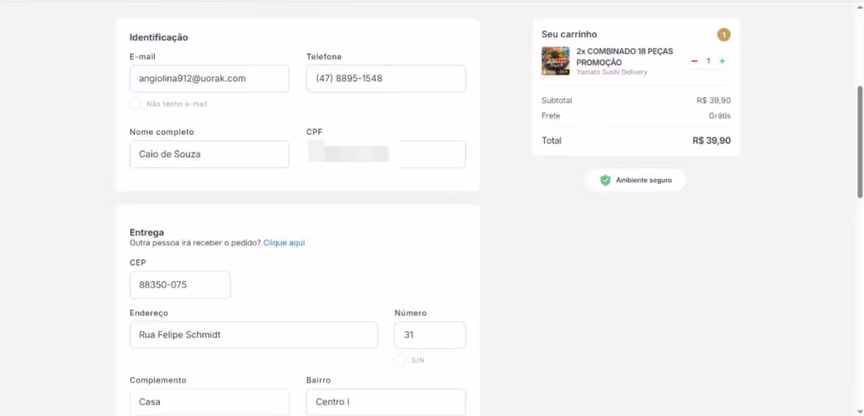
Task: Toggle the S/N no-number checkbox
Action: tap(400, 360)
